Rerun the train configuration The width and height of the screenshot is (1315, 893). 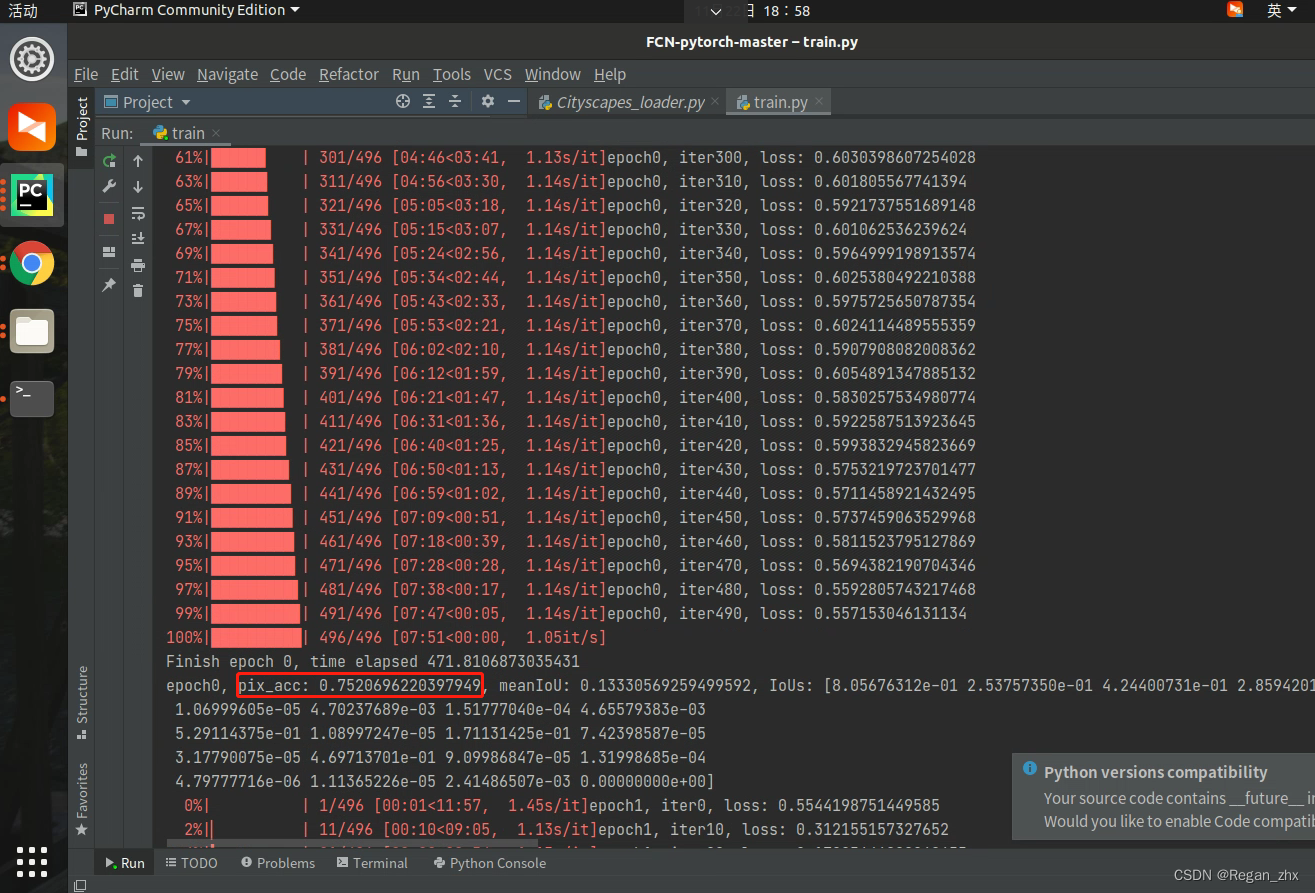pos(110,161)
